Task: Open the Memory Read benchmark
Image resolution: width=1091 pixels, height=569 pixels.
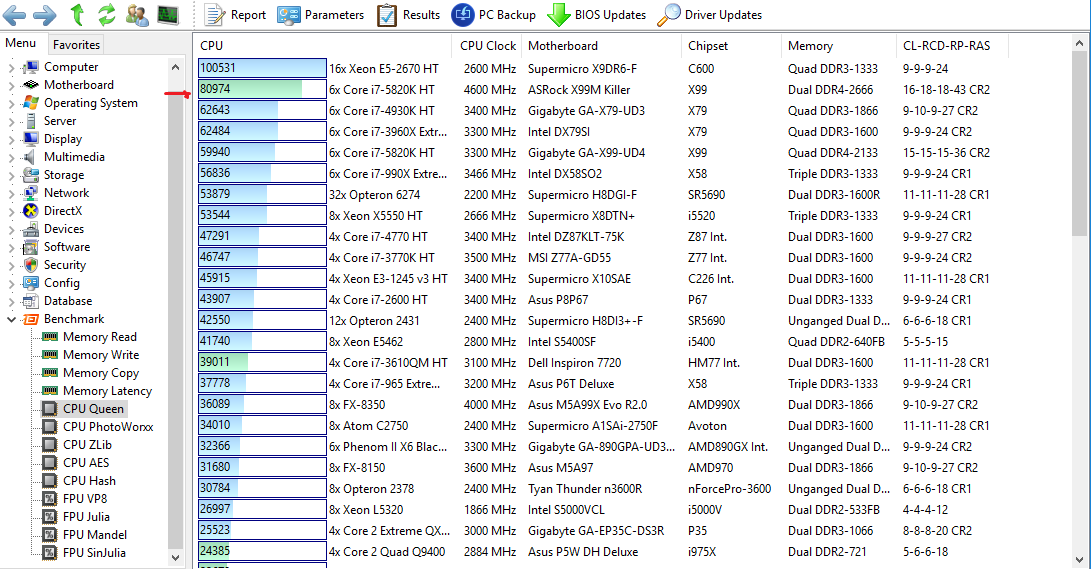Action: tap(99, 337)
